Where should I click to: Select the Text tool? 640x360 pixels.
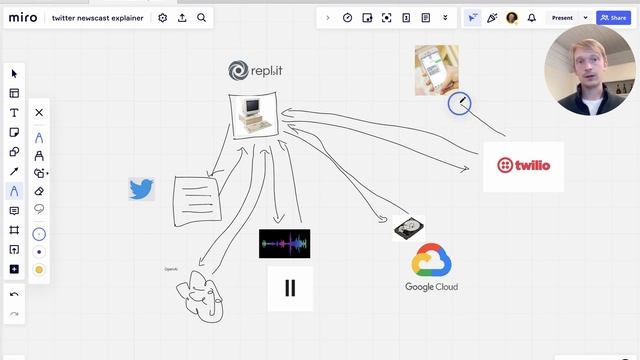pos(14,113)
